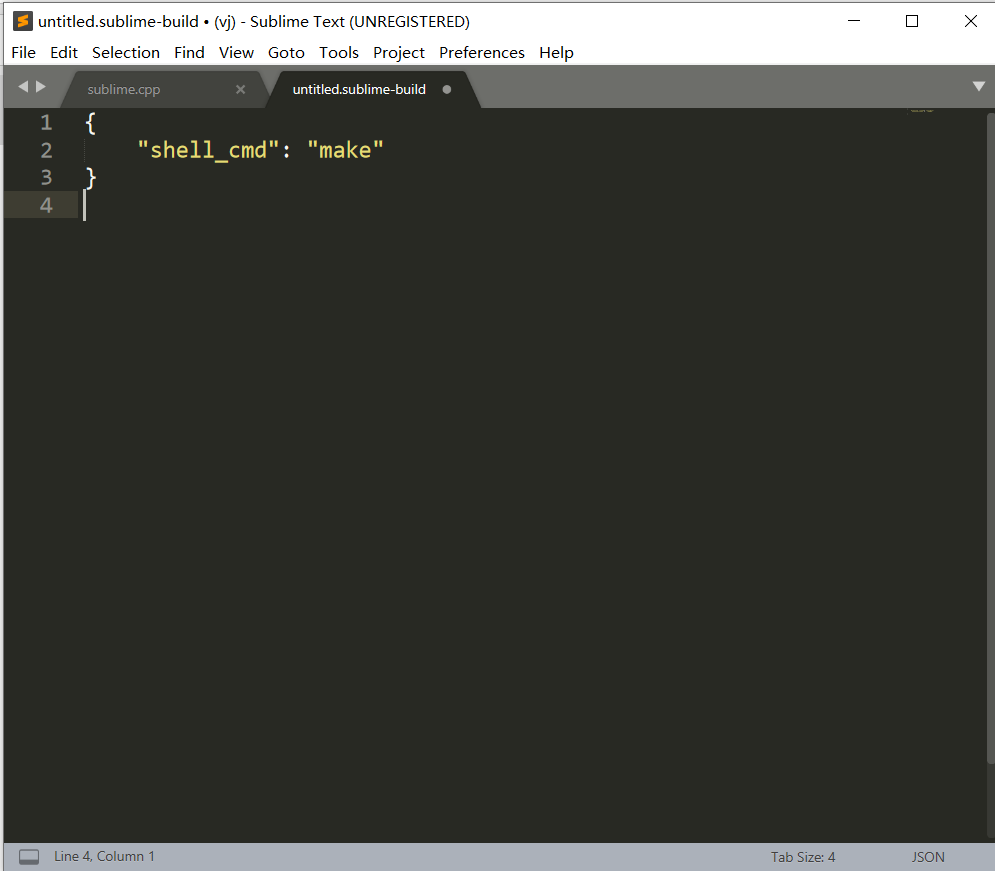Open the View menu

click(x=236, y=53)
